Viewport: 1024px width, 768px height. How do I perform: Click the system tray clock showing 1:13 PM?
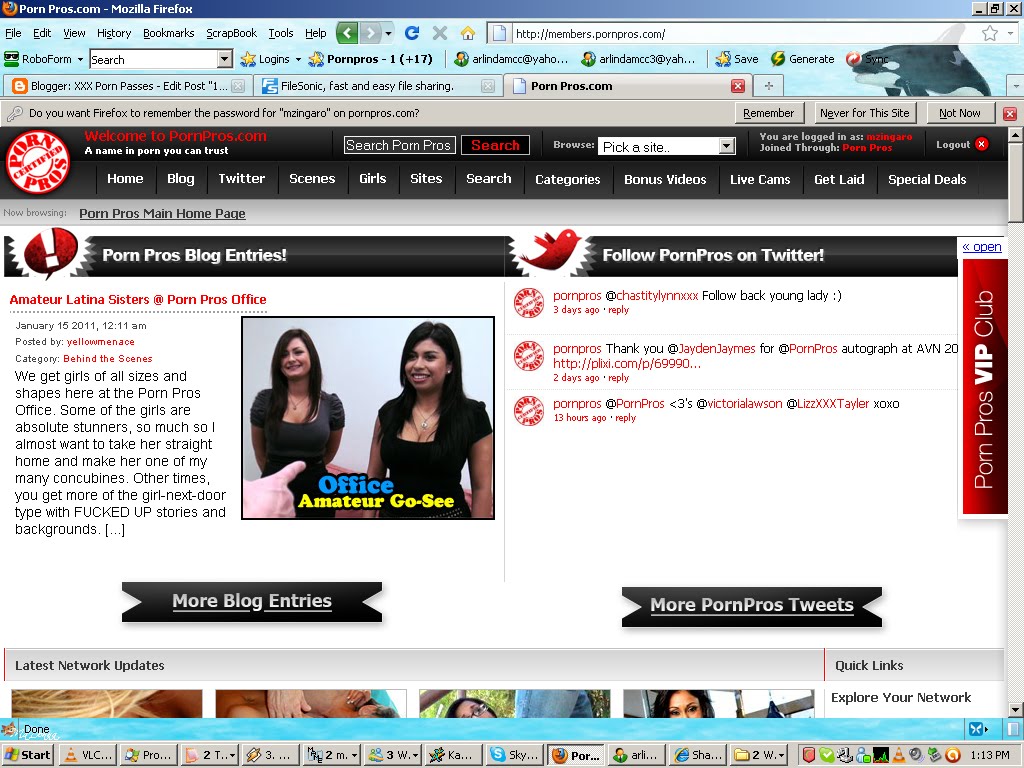coord(989,755)
